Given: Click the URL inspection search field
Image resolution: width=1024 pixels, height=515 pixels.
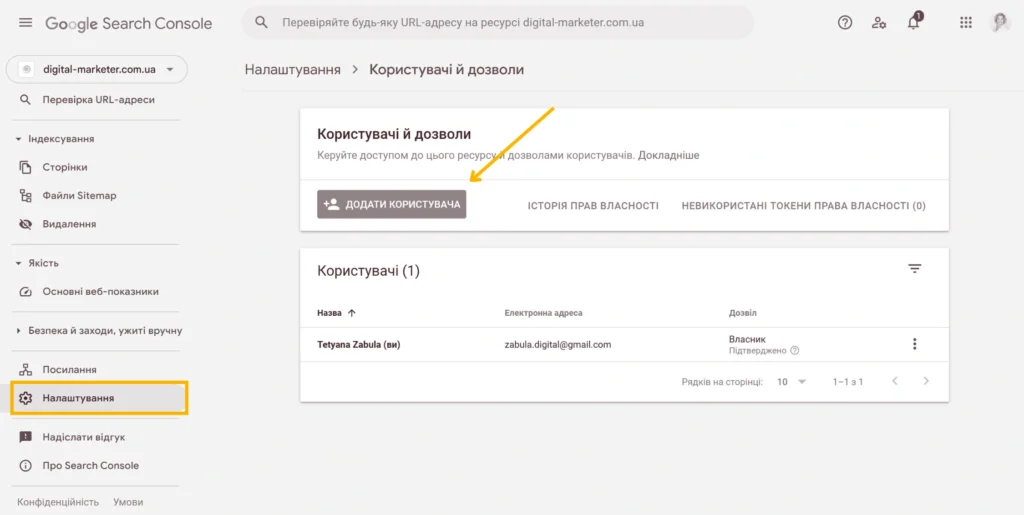Looking at the screenshot, I should pyautogui.click(x=498, y=22).
